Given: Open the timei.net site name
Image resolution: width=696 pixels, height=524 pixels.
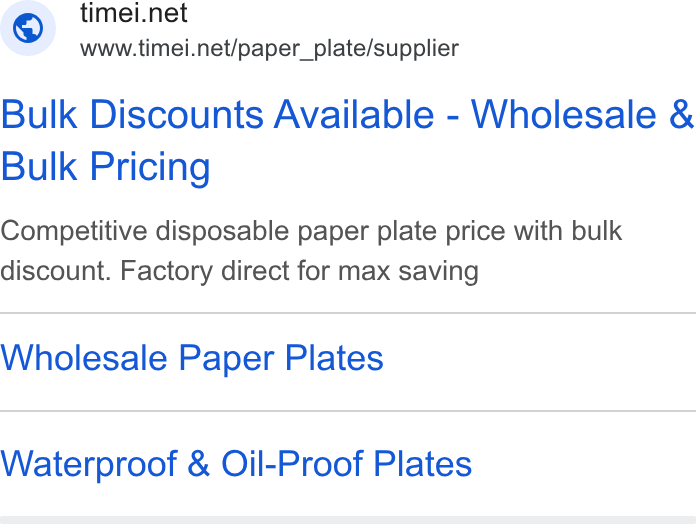Looking at the screenshot, I should 134,12.
